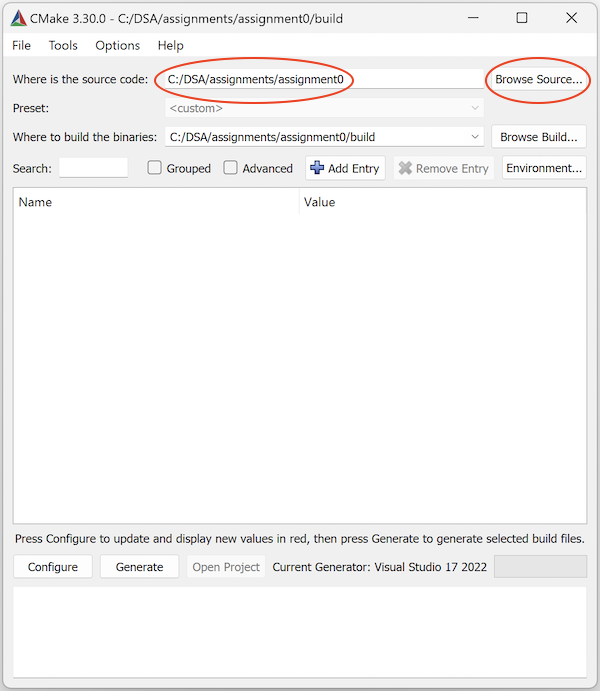The height and width of the screenshot is (691, 600).
Task: Open the Preset custom dropdown
Action: (x=475, y=108)
